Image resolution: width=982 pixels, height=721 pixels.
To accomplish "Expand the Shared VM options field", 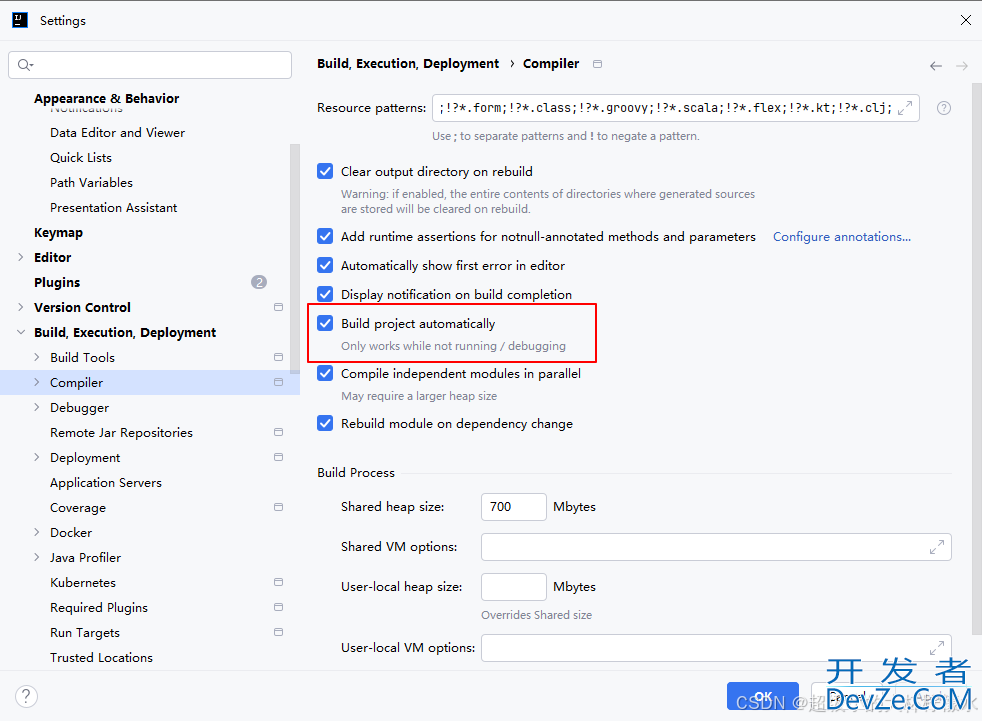I will [x=936, y=547].
